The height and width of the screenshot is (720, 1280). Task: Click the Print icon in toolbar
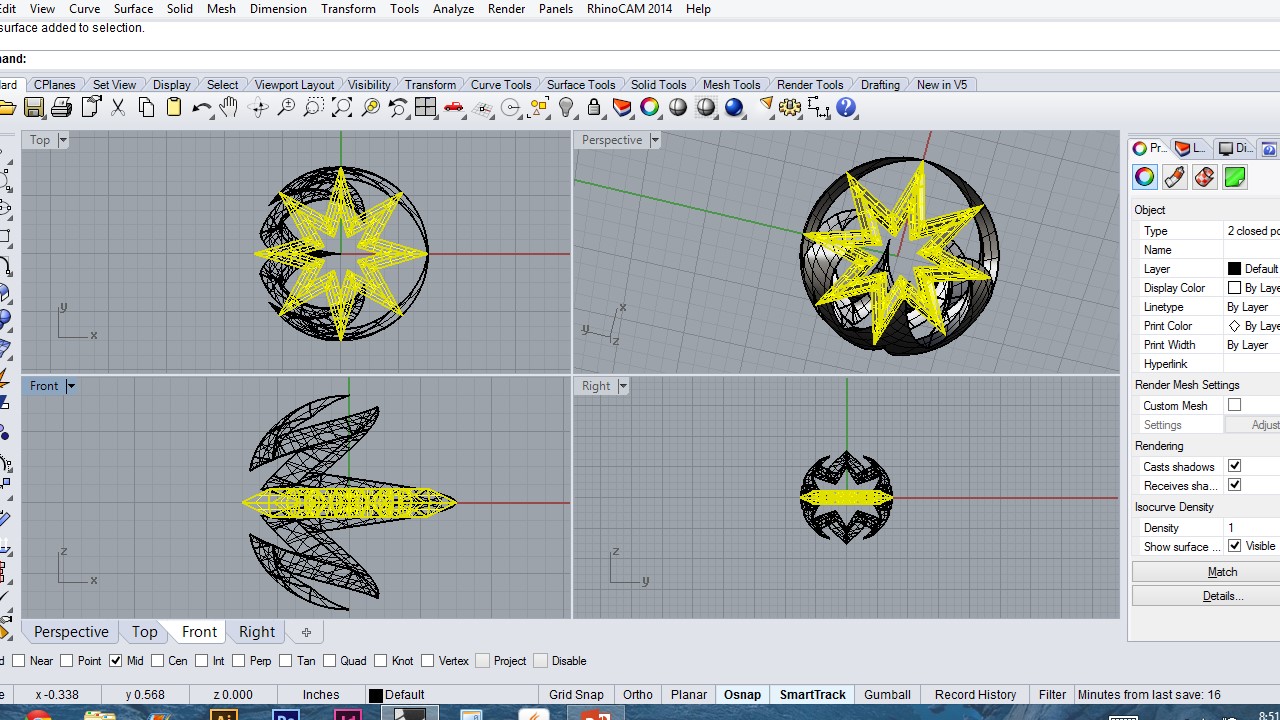[62, 107]
